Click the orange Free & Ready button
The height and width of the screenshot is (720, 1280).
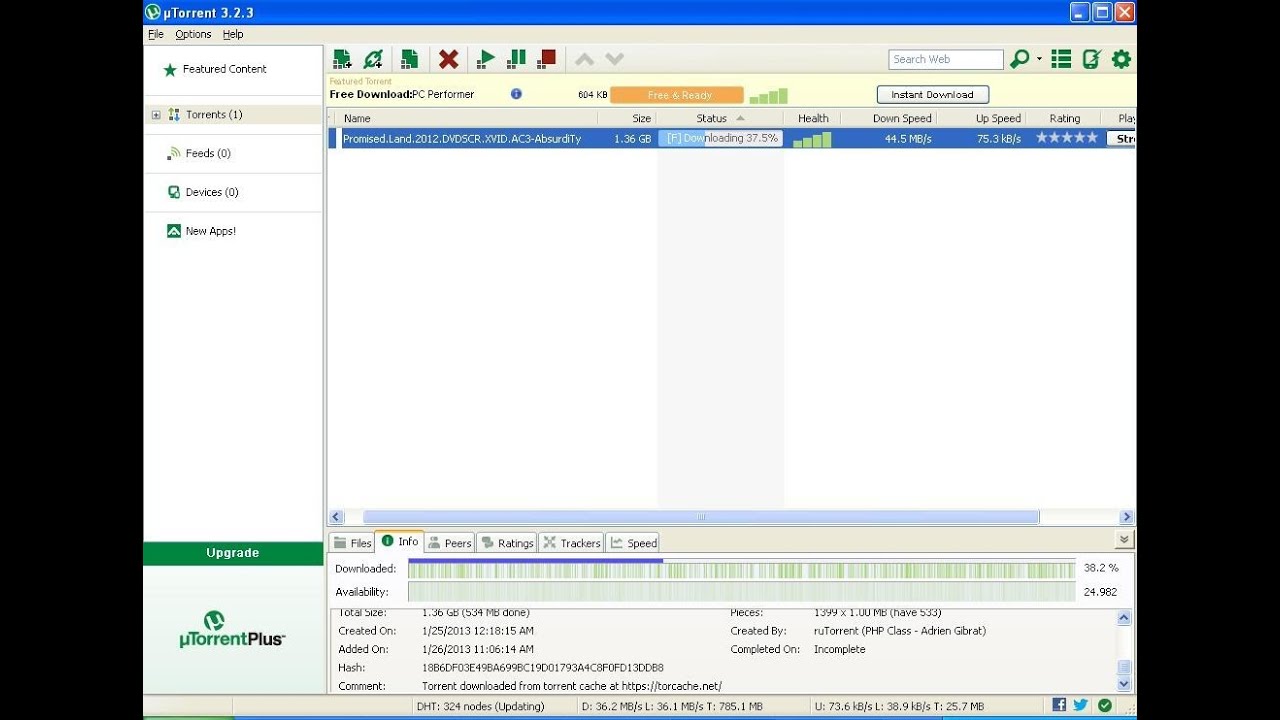[677, 95]
